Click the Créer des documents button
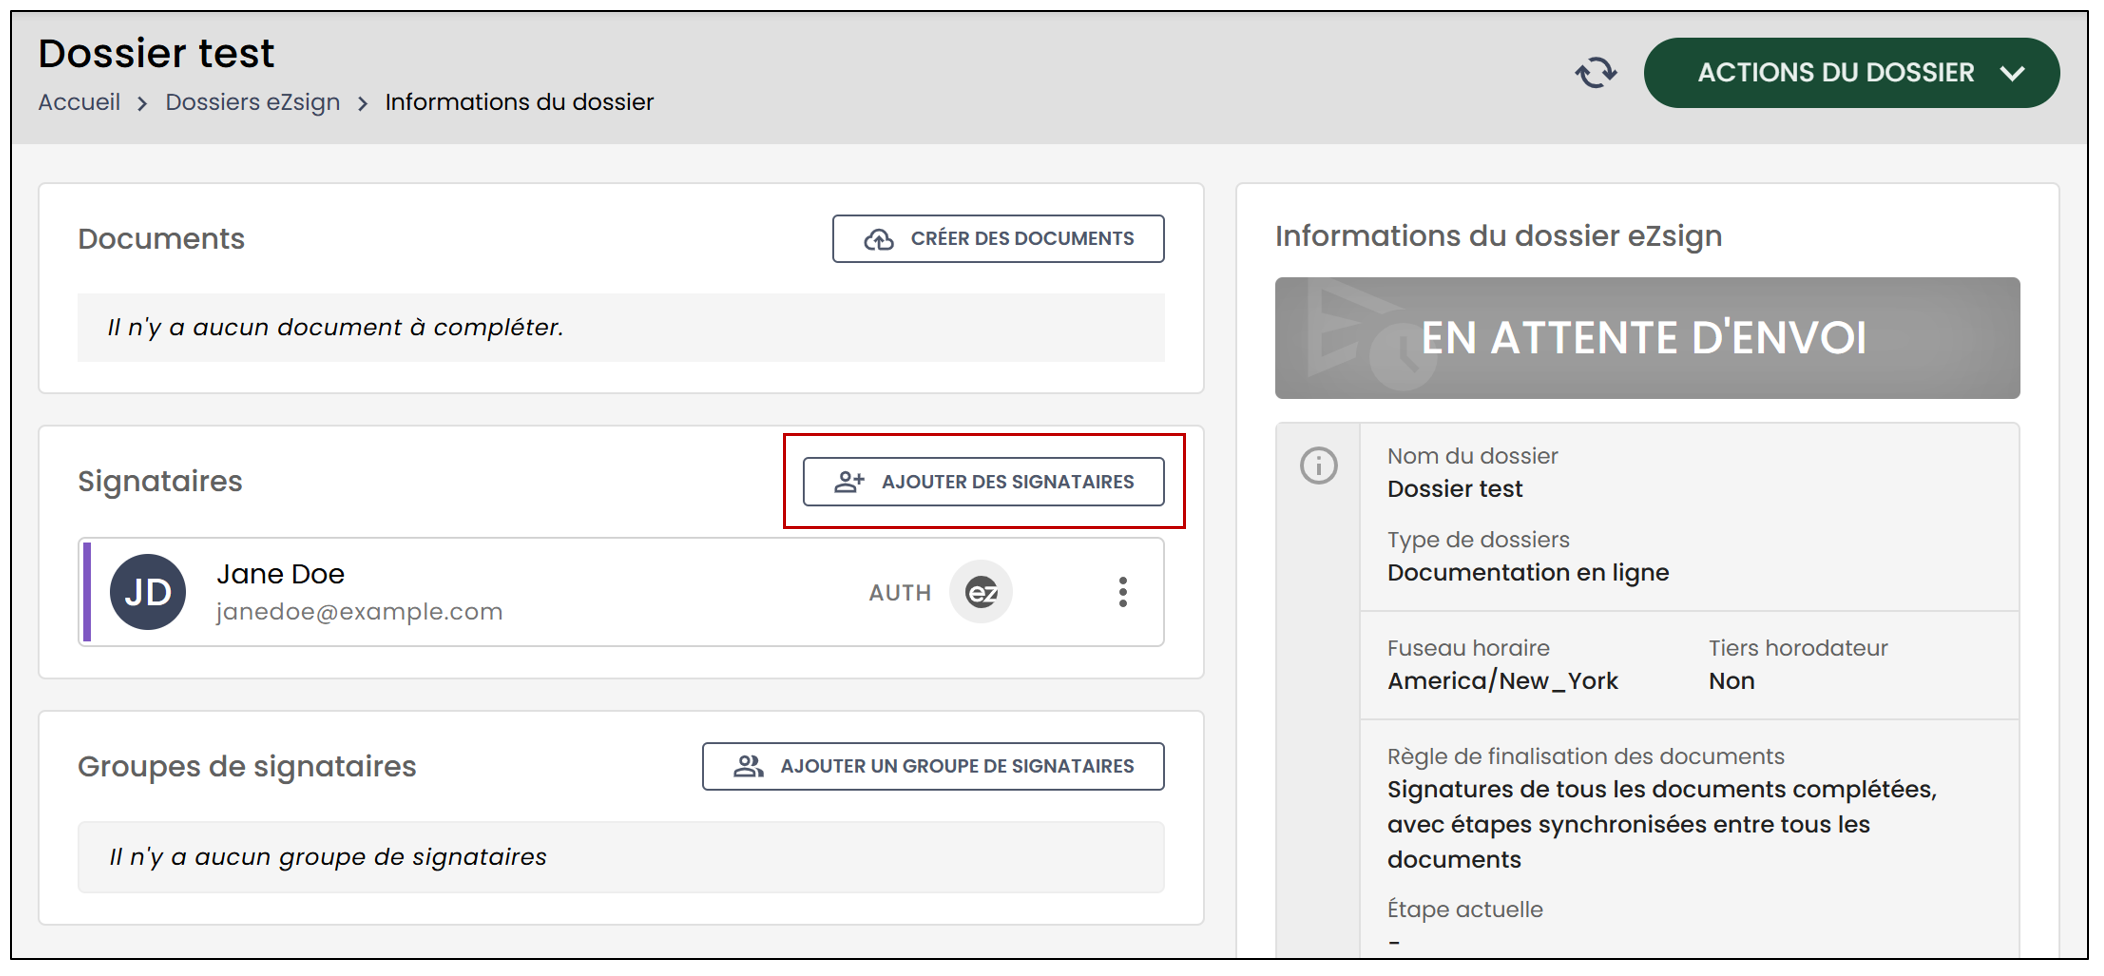This screenshot has height=976, width=2104. point(998,239)
